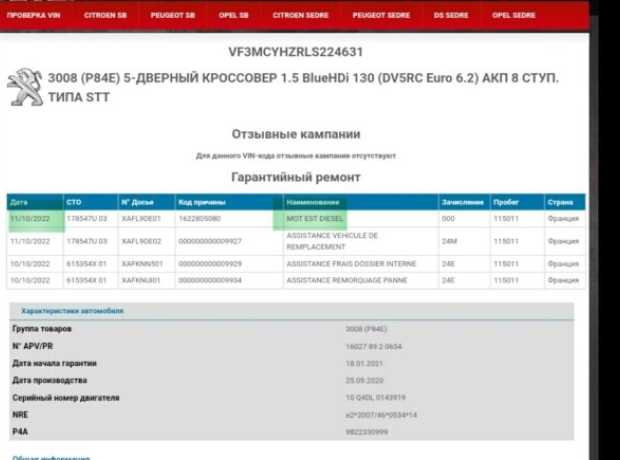Sort by the N° Досье column header

[x=146, y=203]
